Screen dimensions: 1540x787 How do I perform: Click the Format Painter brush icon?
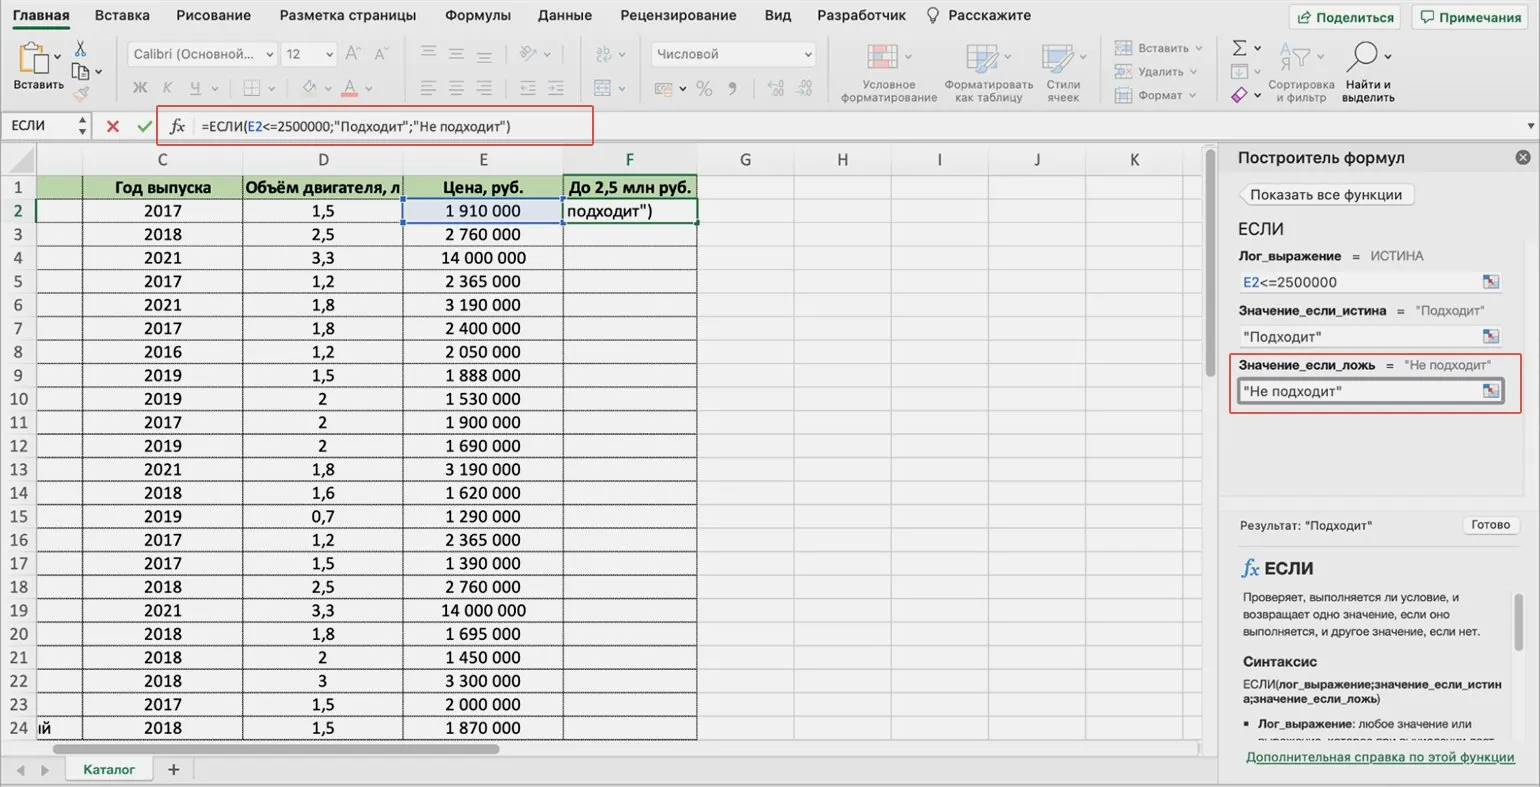(81, 94)
